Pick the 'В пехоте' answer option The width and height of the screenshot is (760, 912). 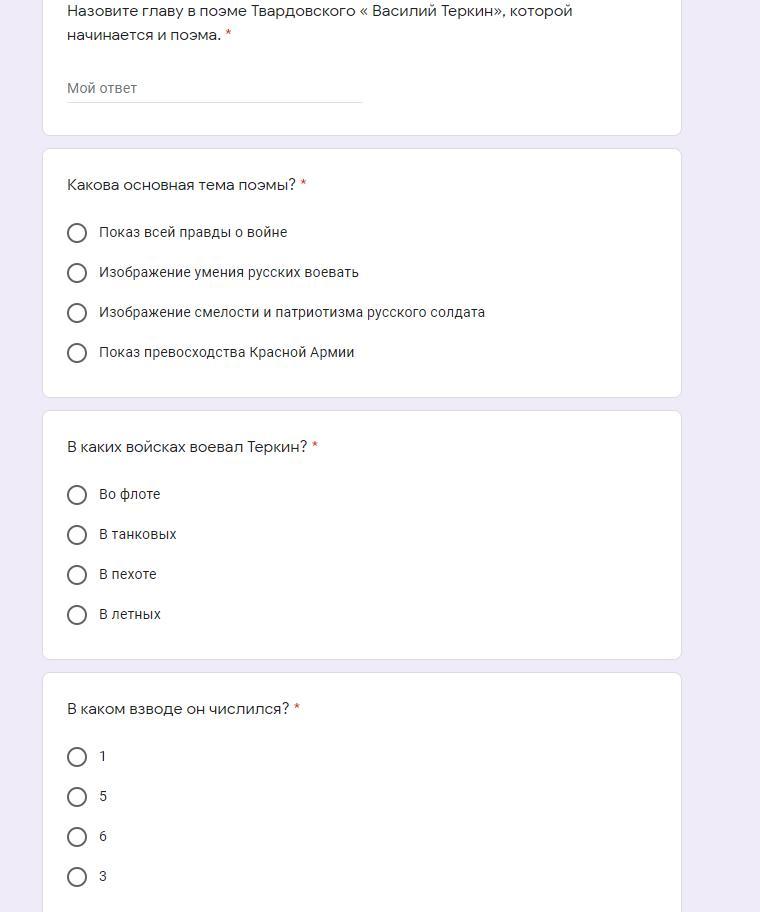pyautogui.click(x=77, y=575)
